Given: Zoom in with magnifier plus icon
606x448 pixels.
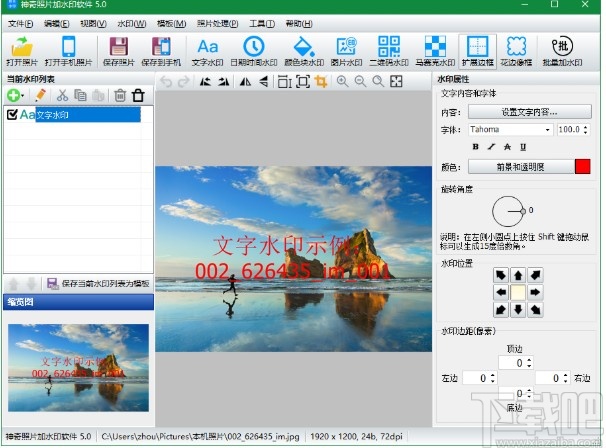Looking at the screenshot, I should pyautogui.click(x=342, y=82).
